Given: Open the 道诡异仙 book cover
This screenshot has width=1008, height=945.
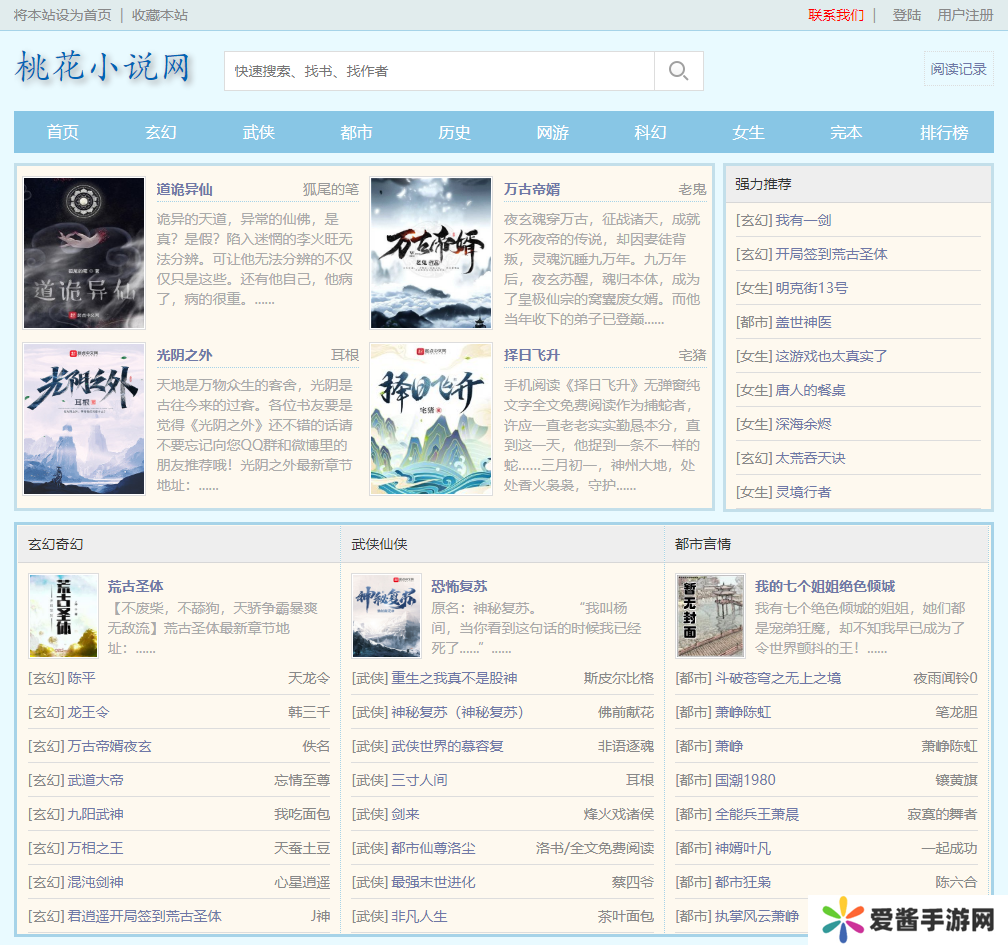Looking at the screenshot, I should pyautogui.click(x=84, y=253).
